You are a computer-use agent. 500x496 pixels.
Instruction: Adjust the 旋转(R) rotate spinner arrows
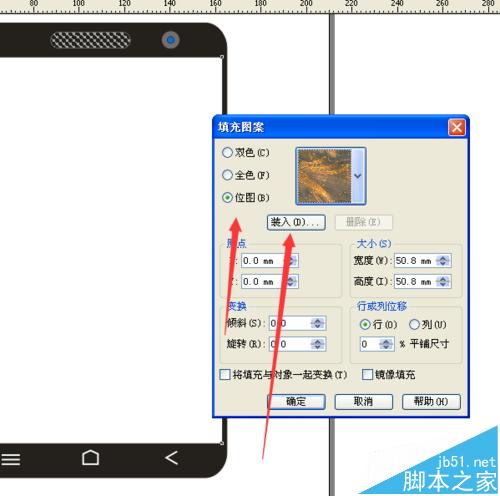point(318,344)
